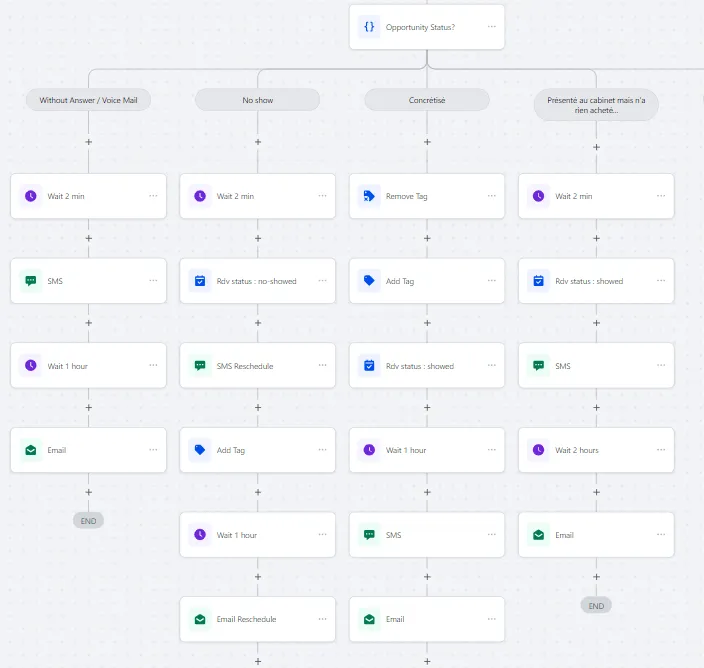Viewport: 704px width, 668px height.
Task: Add a step between SMS Reschedule and Add Tag
Action: click(x=258, y=408)
